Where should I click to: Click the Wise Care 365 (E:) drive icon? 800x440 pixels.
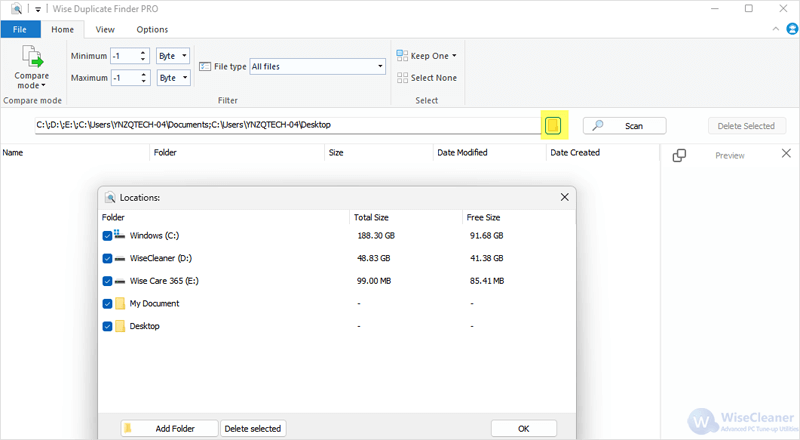[x=119, y=281]
